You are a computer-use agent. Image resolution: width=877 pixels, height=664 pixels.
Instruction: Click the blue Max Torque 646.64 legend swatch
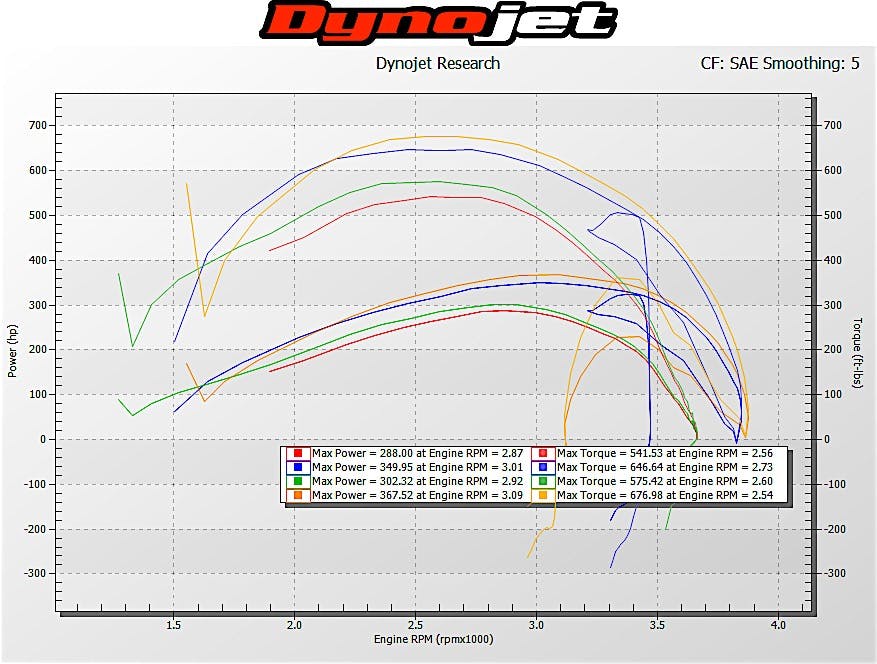[543, 467]
